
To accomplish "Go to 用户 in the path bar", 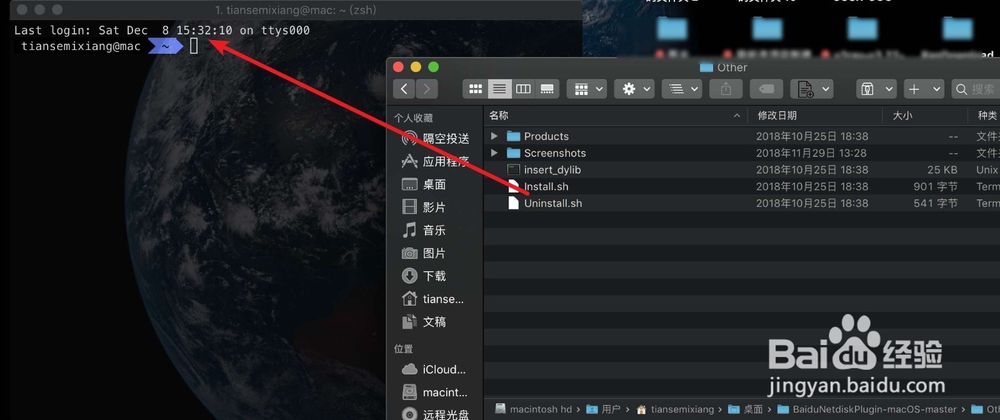I will pyautogui.click(x=603, y=409).
